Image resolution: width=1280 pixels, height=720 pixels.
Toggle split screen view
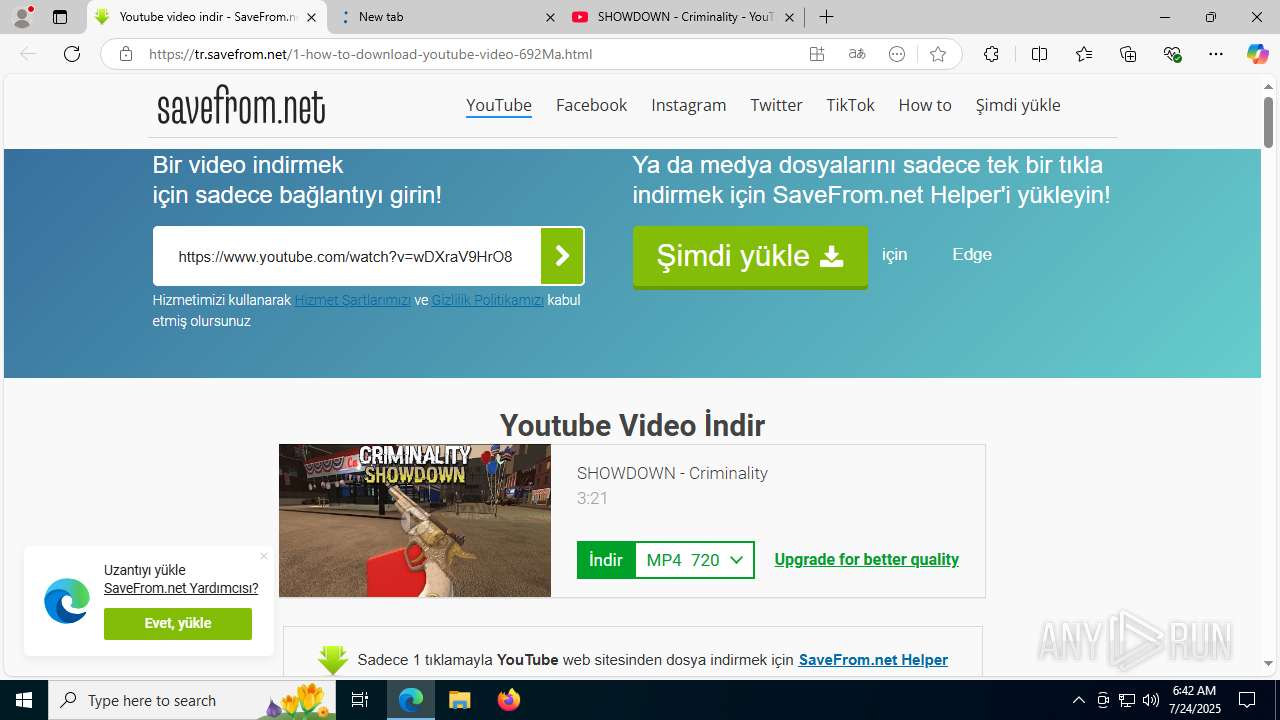tap(1039, 54)
